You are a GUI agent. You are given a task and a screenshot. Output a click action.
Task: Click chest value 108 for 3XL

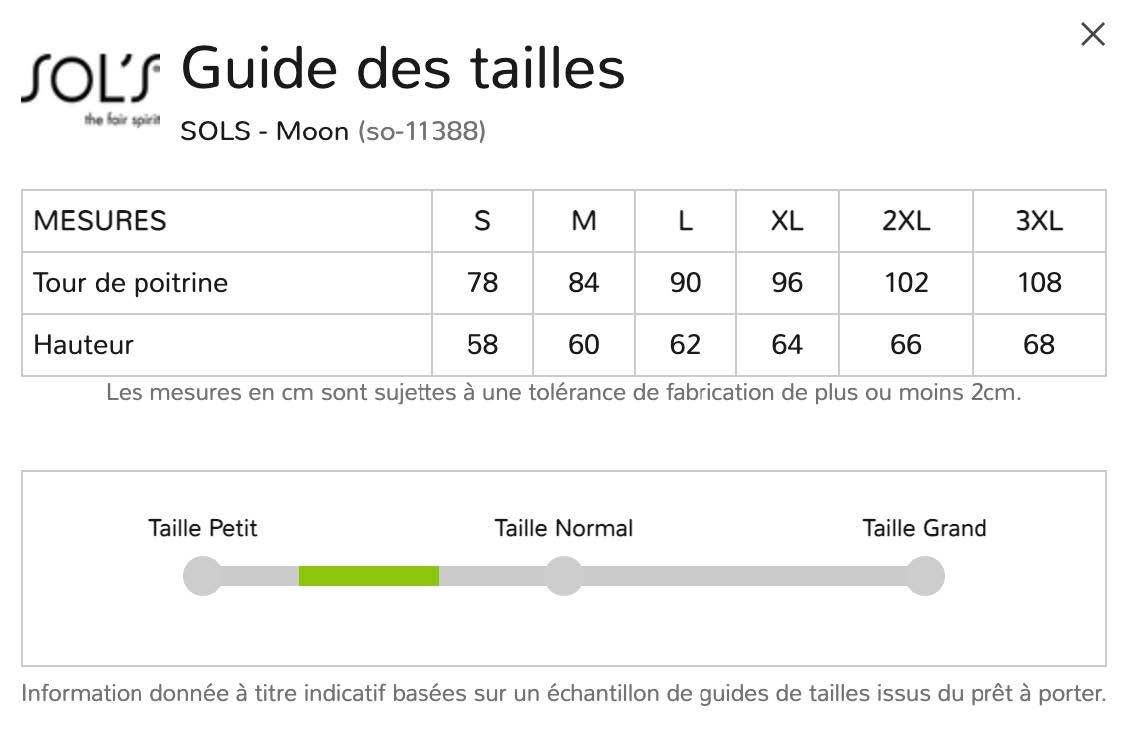coord(1039,283)
